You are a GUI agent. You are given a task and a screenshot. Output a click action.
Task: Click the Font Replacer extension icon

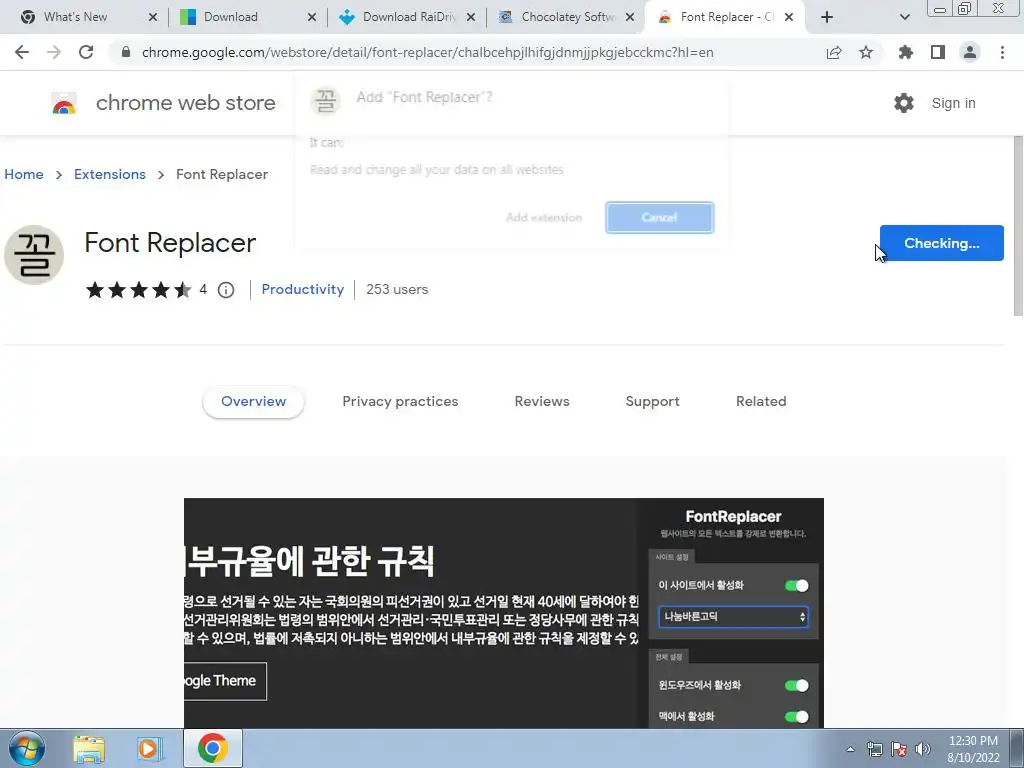click(x=34, y=255)
